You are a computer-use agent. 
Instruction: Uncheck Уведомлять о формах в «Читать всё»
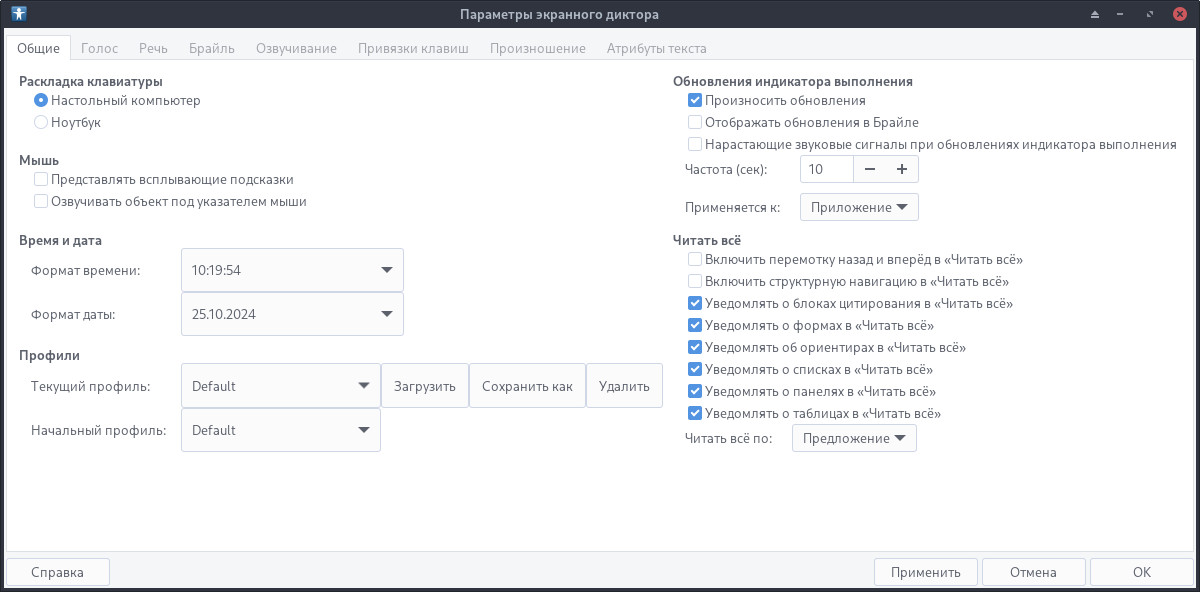point(695,325)
